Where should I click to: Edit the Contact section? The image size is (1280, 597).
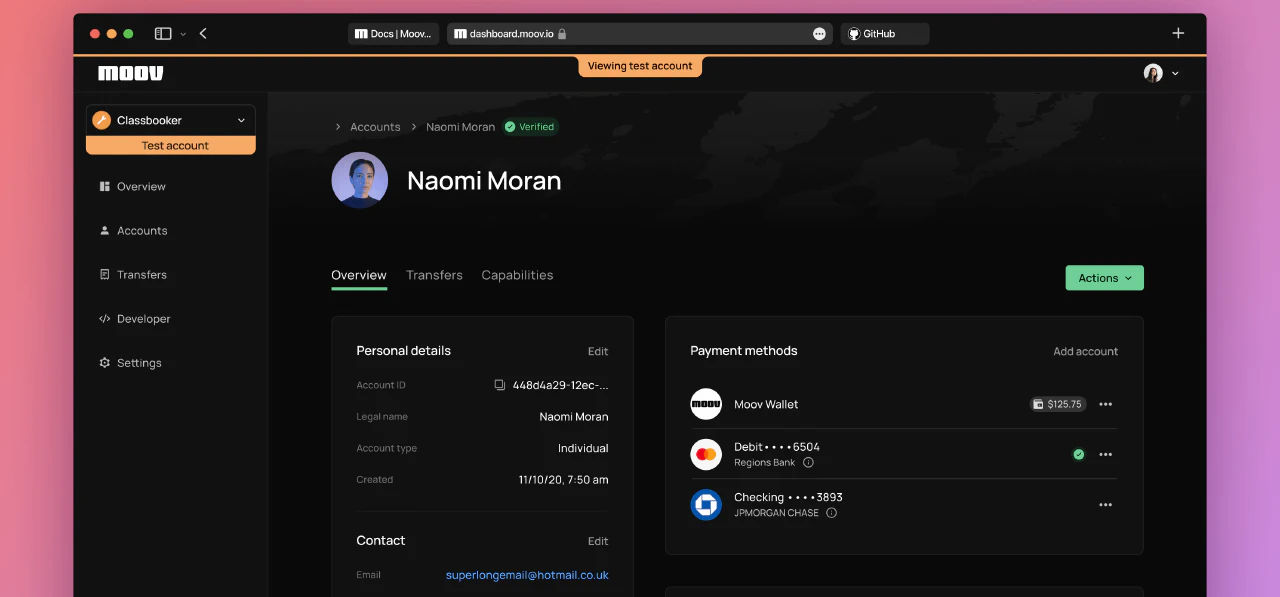pos(598,541)
